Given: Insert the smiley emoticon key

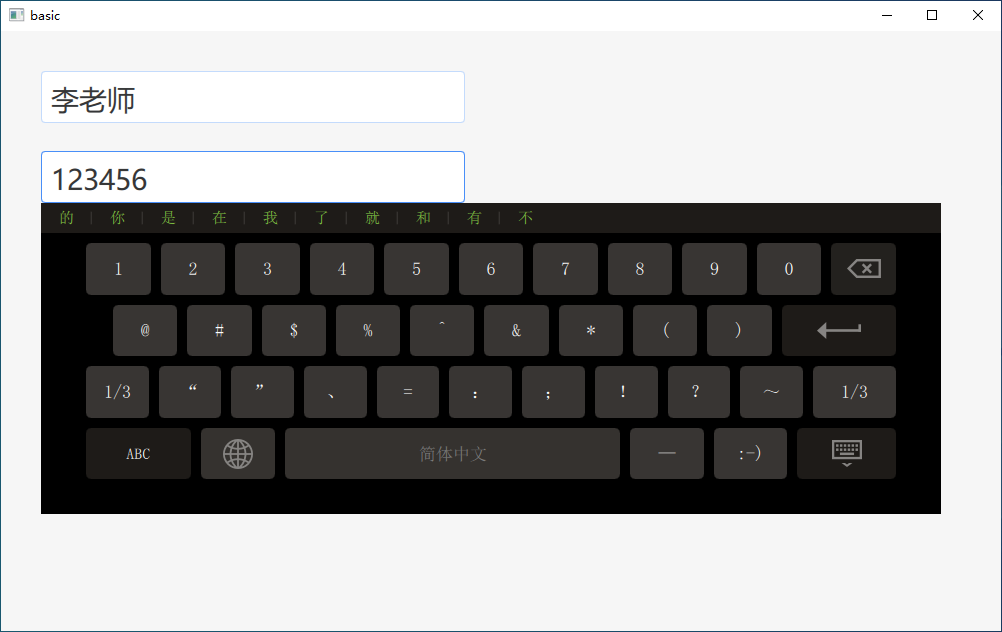Looking at the screenshot, I should pyautogui.click(x=750, y=454).
